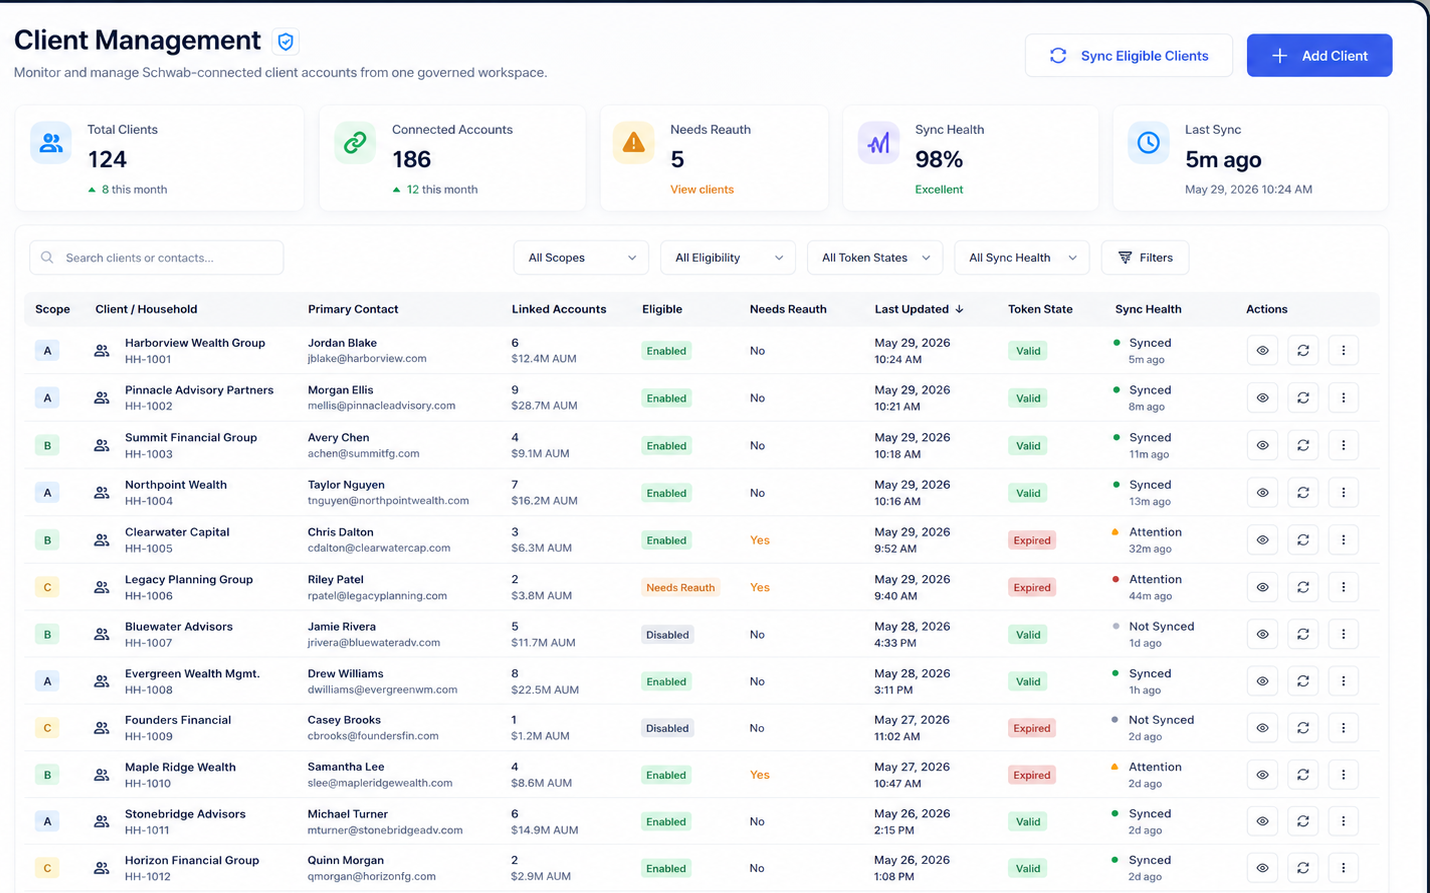
Task: Sort by Last Updated column header
Action: 919,309
